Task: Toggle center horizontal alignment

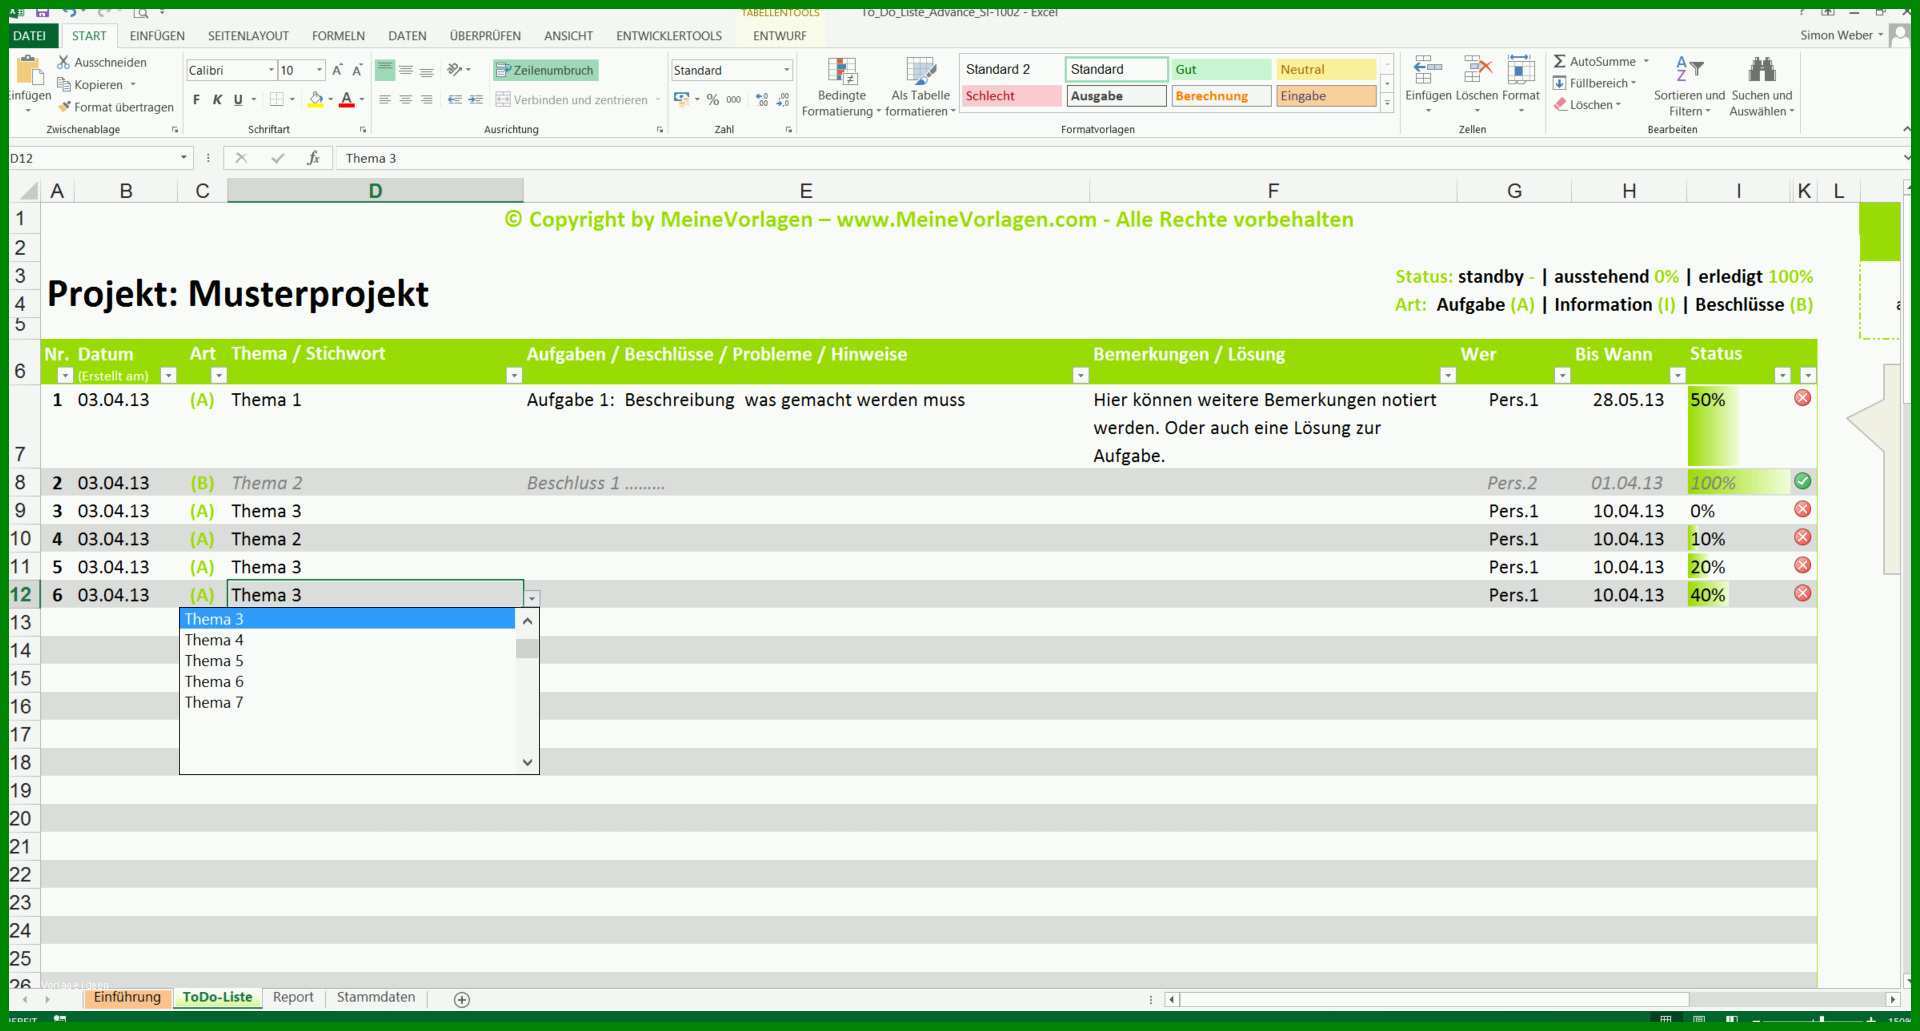Action: pos(406,99)
